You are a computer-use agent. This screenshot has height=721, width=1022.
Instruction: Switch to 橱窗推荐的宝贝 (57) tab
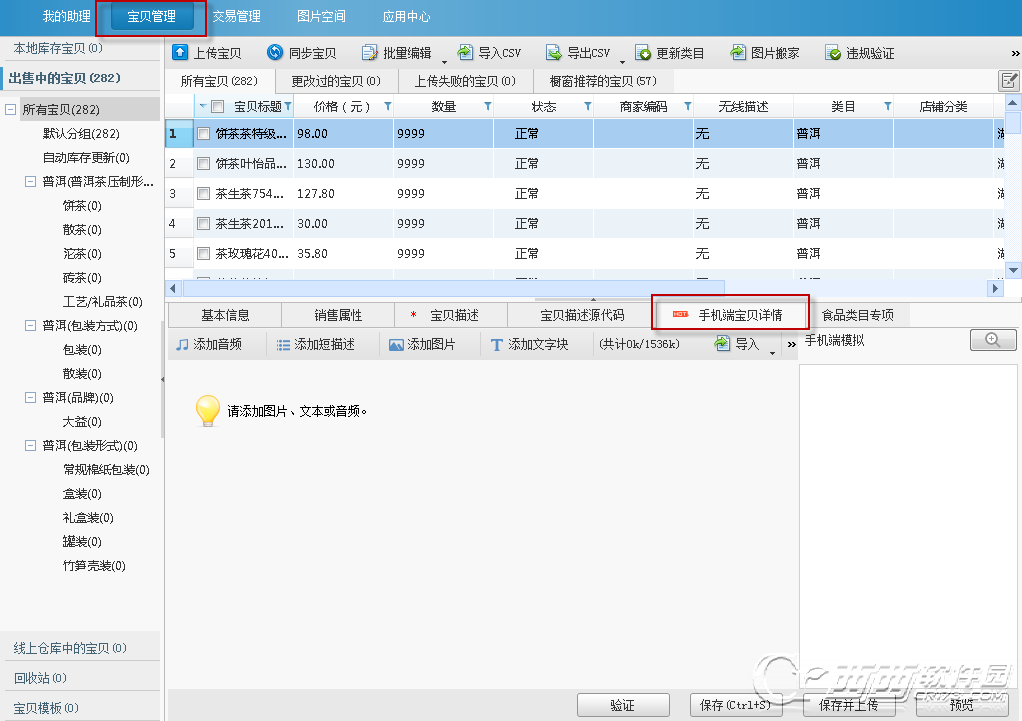[x=604, y=81]
